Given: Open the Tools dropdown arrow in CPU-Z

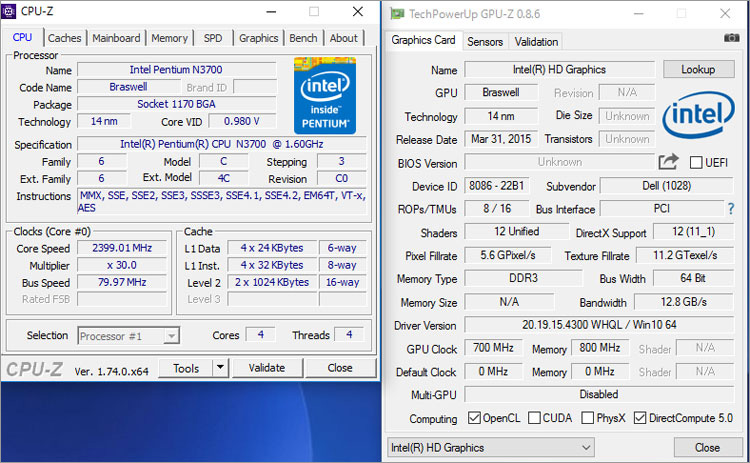Looking at the screenshot, I should (x=220, y=368).
